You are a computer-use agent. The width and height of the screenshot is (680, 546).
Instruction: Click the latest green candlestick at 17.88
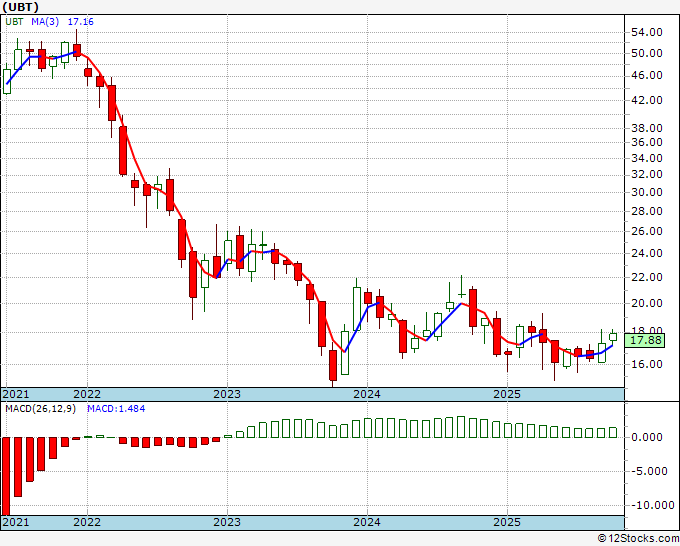[613, 337]
